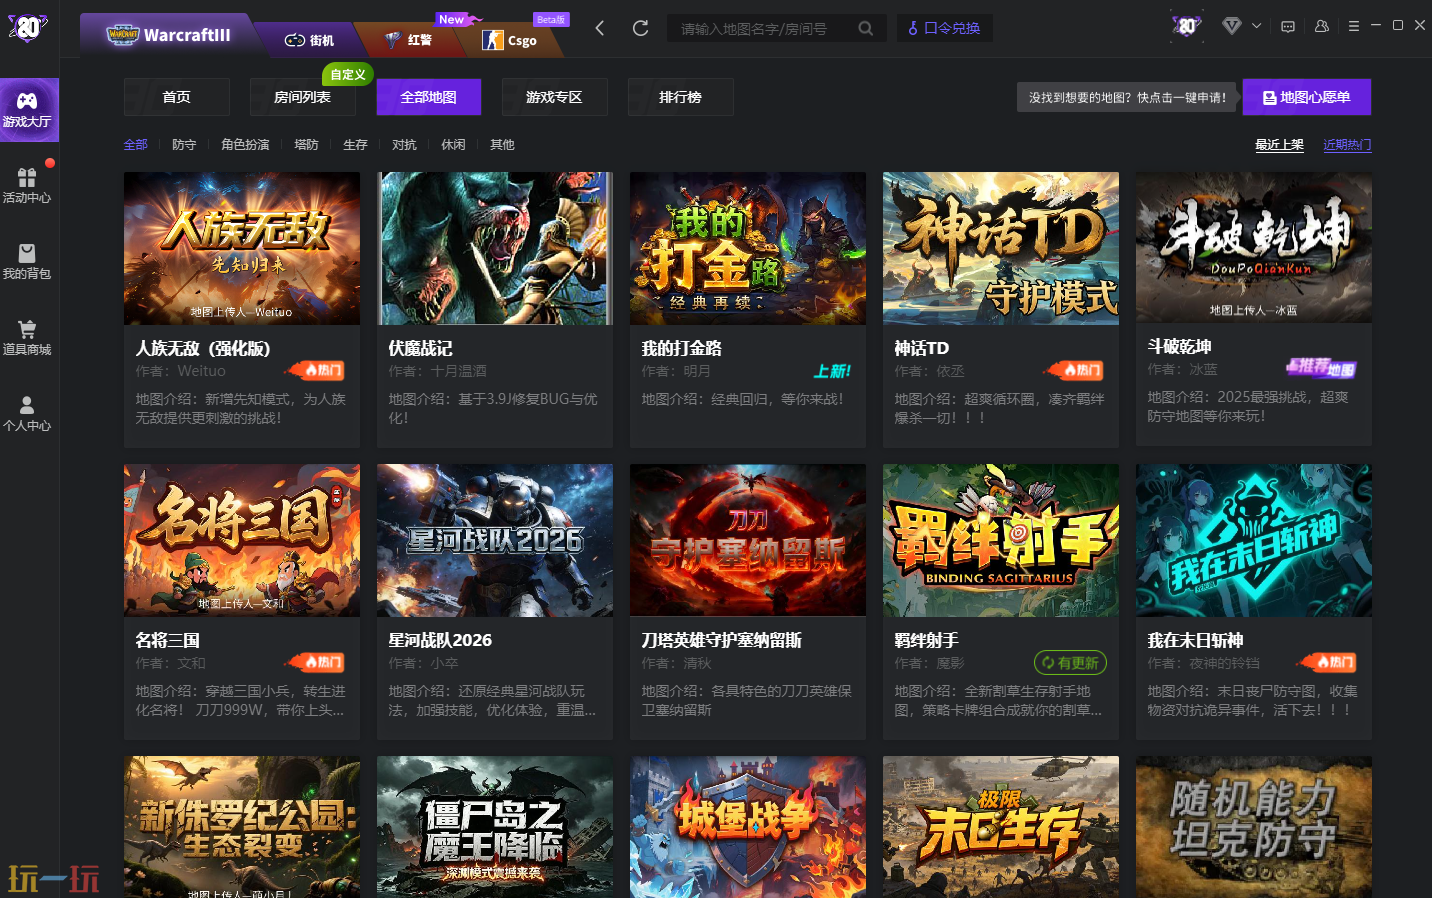Filter maps by 生存 category
Image resolution: width=1432 pixels, height=898 pixels.
(x=356, y=145)
